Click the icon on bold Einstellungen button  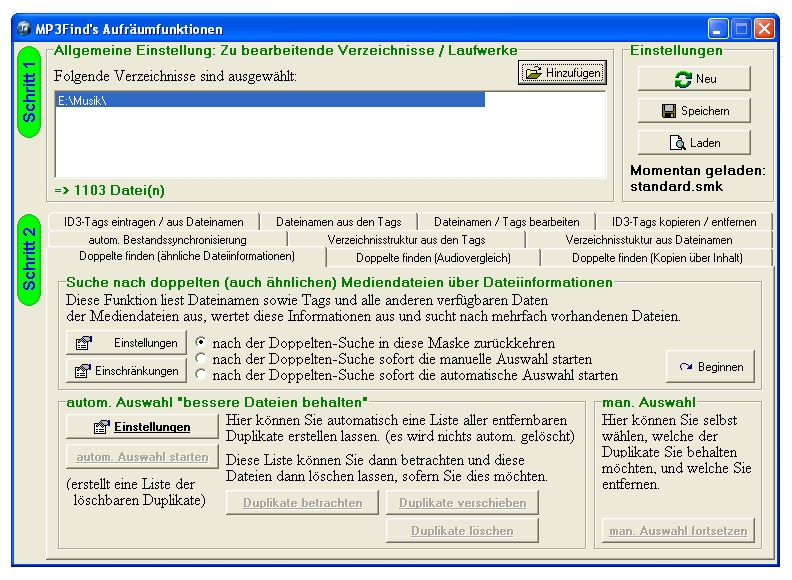(x=101, y=427)
